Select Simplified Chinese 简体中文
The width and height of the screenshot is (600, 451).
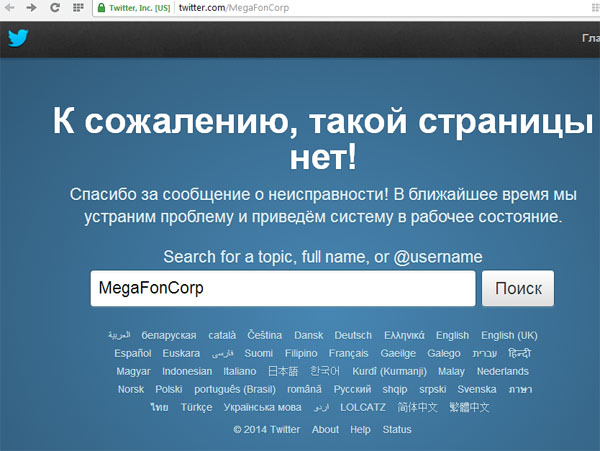(x=417, y=407)
